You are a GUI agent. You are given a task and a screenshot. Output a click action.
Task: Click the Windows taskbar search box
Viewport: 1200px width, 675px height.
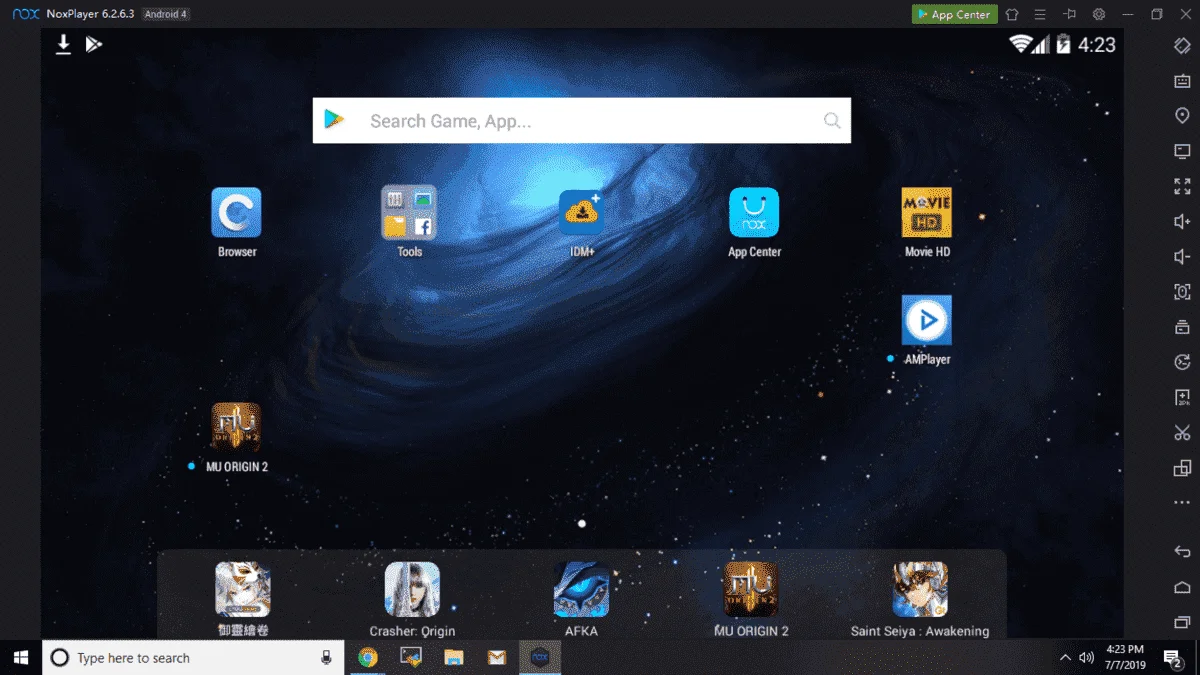click(x=193, y=657)
